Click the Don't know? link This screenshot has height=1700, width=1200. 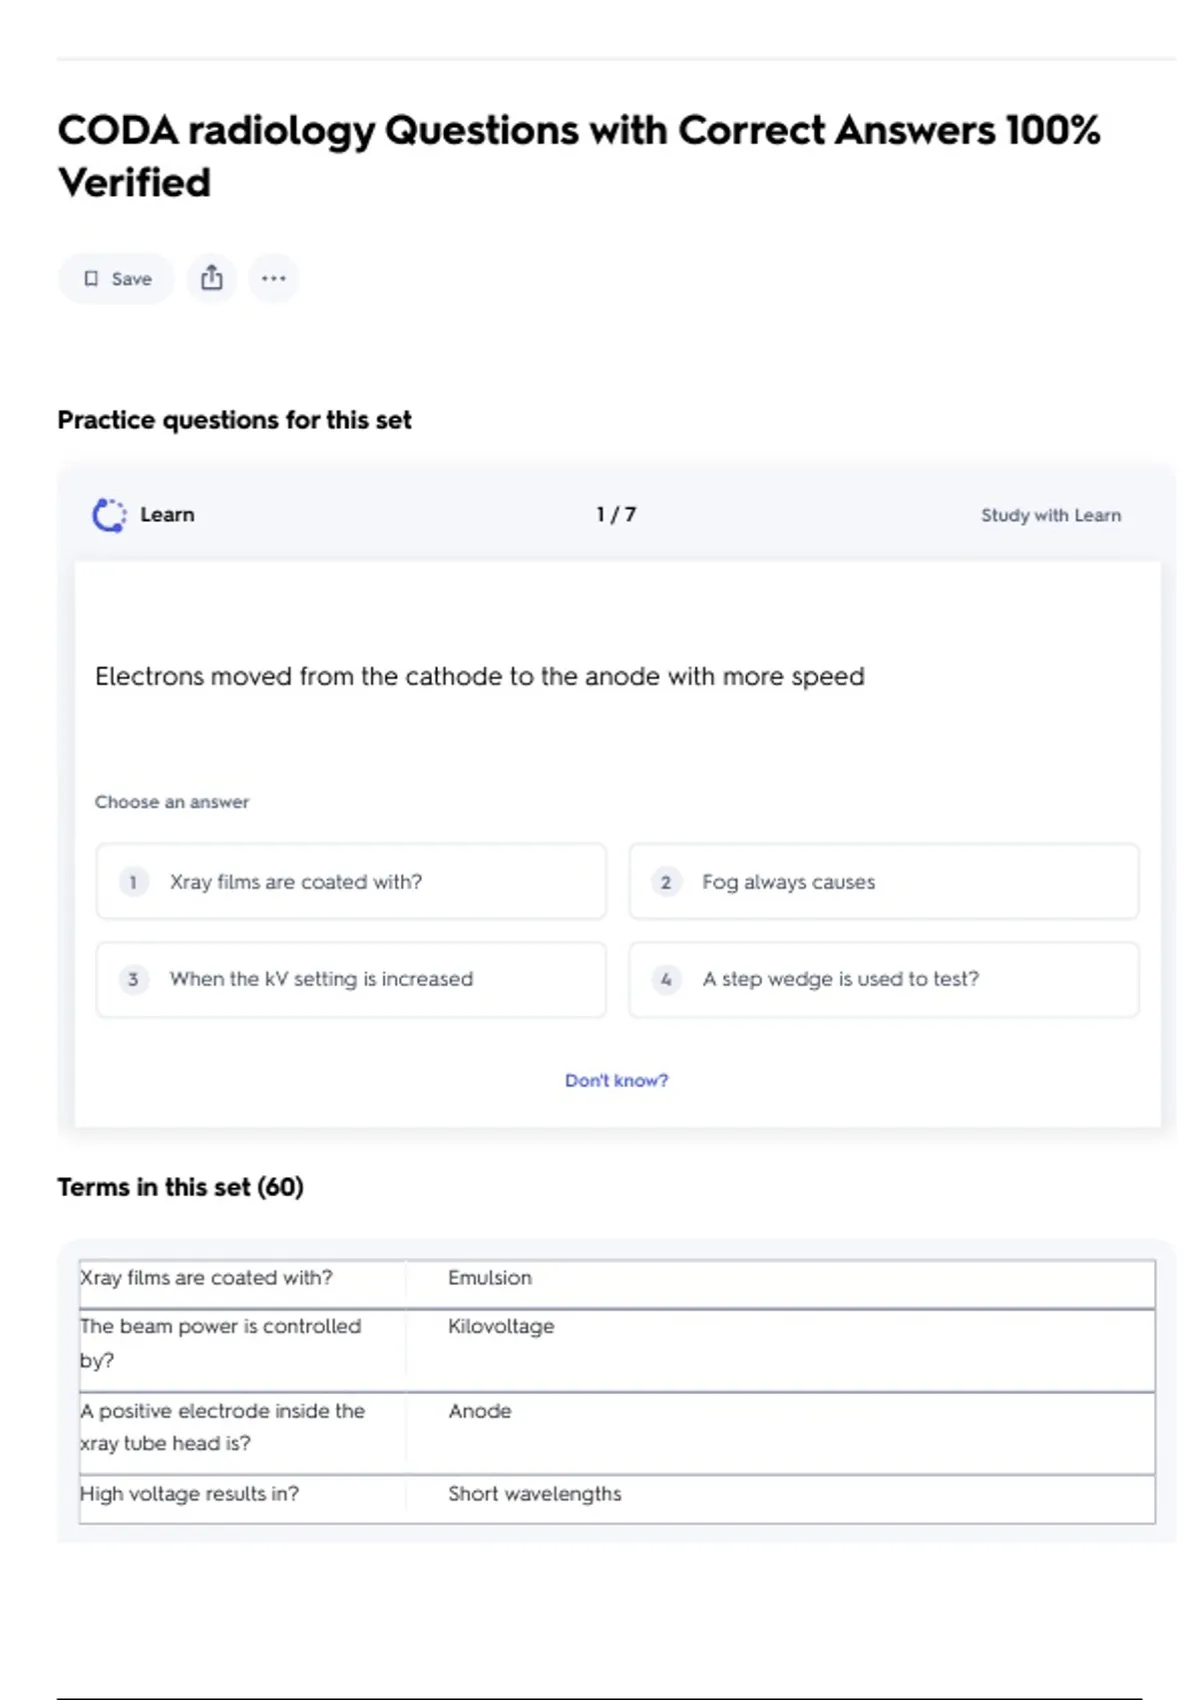[x=616, y=1080]
